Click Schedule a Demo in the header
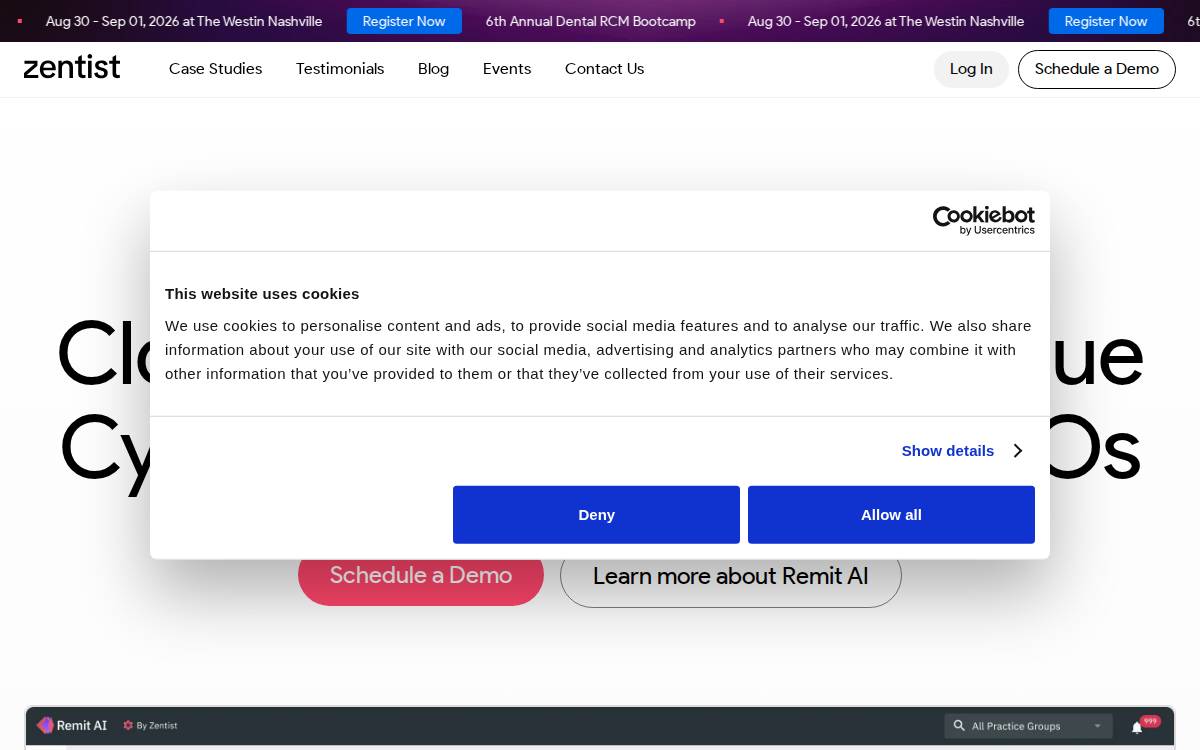Screen dimensions: 1200x750 1097,69
